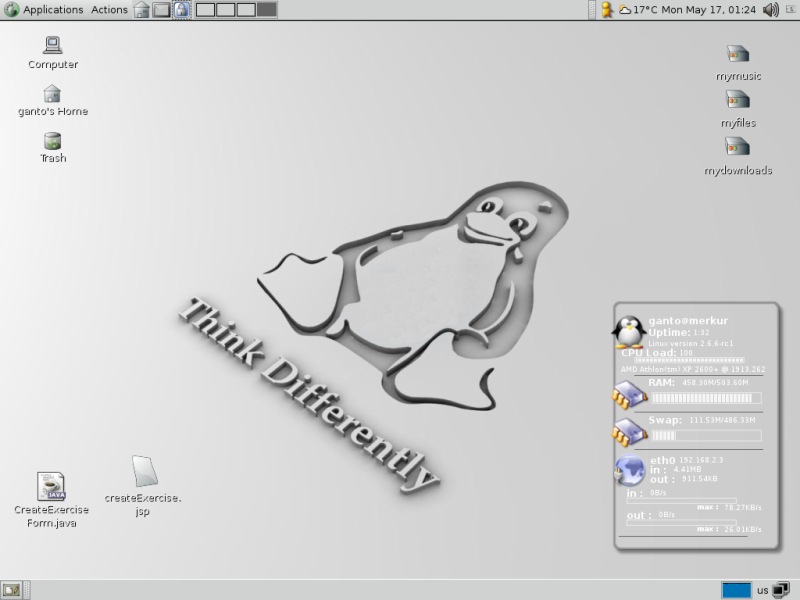The image size is (800, 600).
Task: Click the yellow messenger buddy icon
Action: pos(606,10)
